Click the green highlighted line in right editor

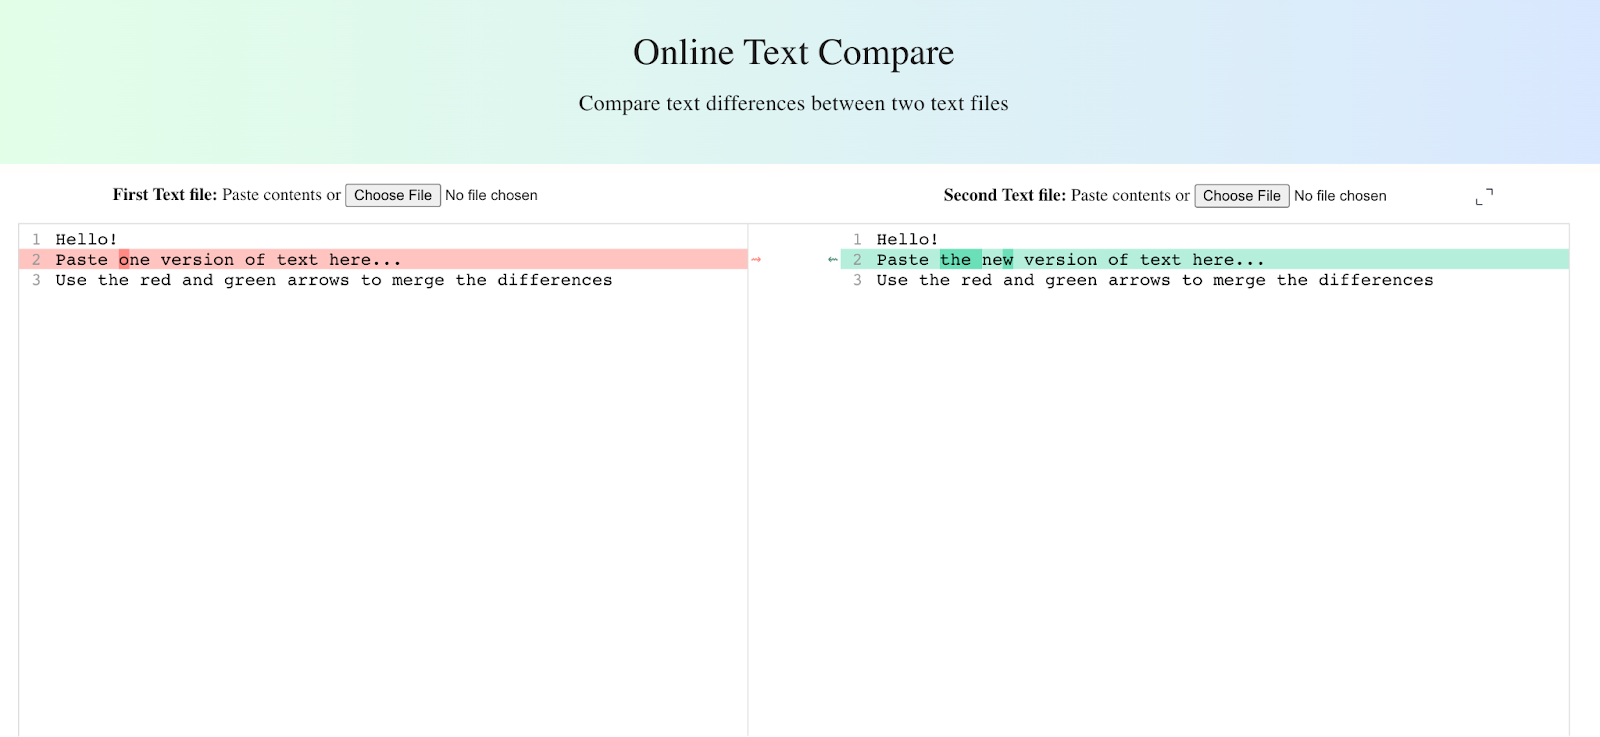point(1205,260)
